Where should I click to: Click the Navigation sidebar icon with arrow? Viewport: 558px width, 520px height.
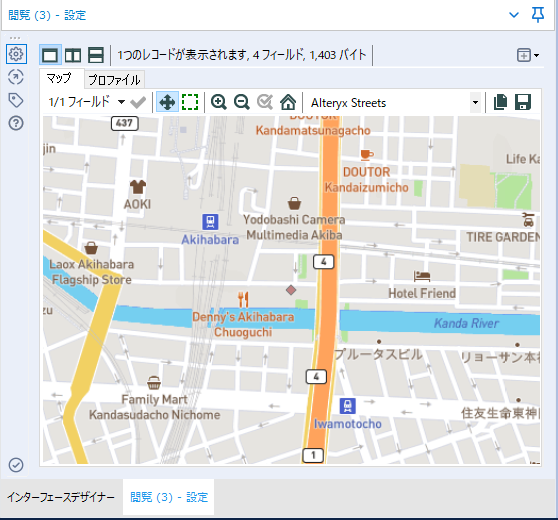(16, 77)
